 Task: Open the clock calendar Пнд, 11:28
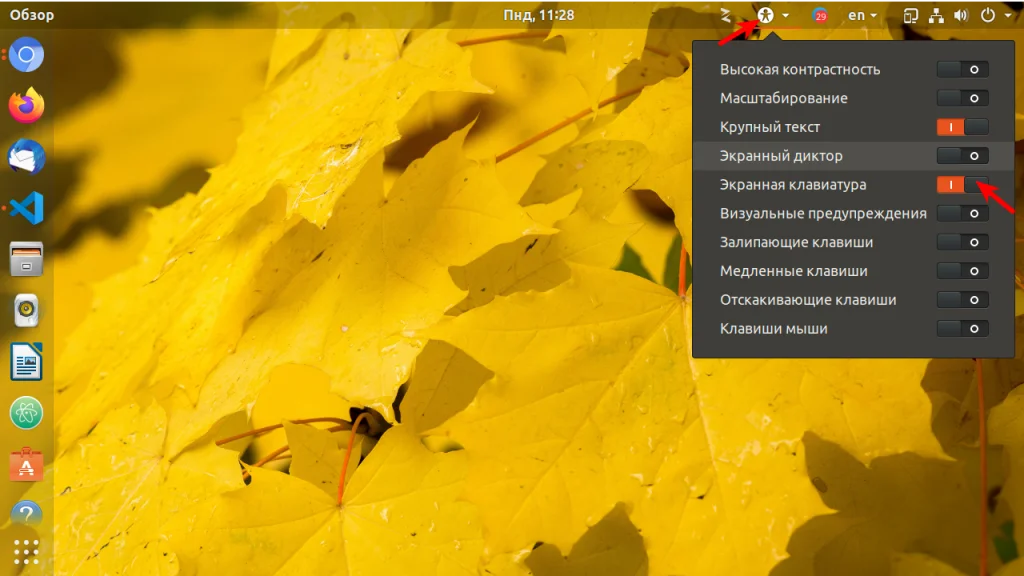click(x=539, y=14)
